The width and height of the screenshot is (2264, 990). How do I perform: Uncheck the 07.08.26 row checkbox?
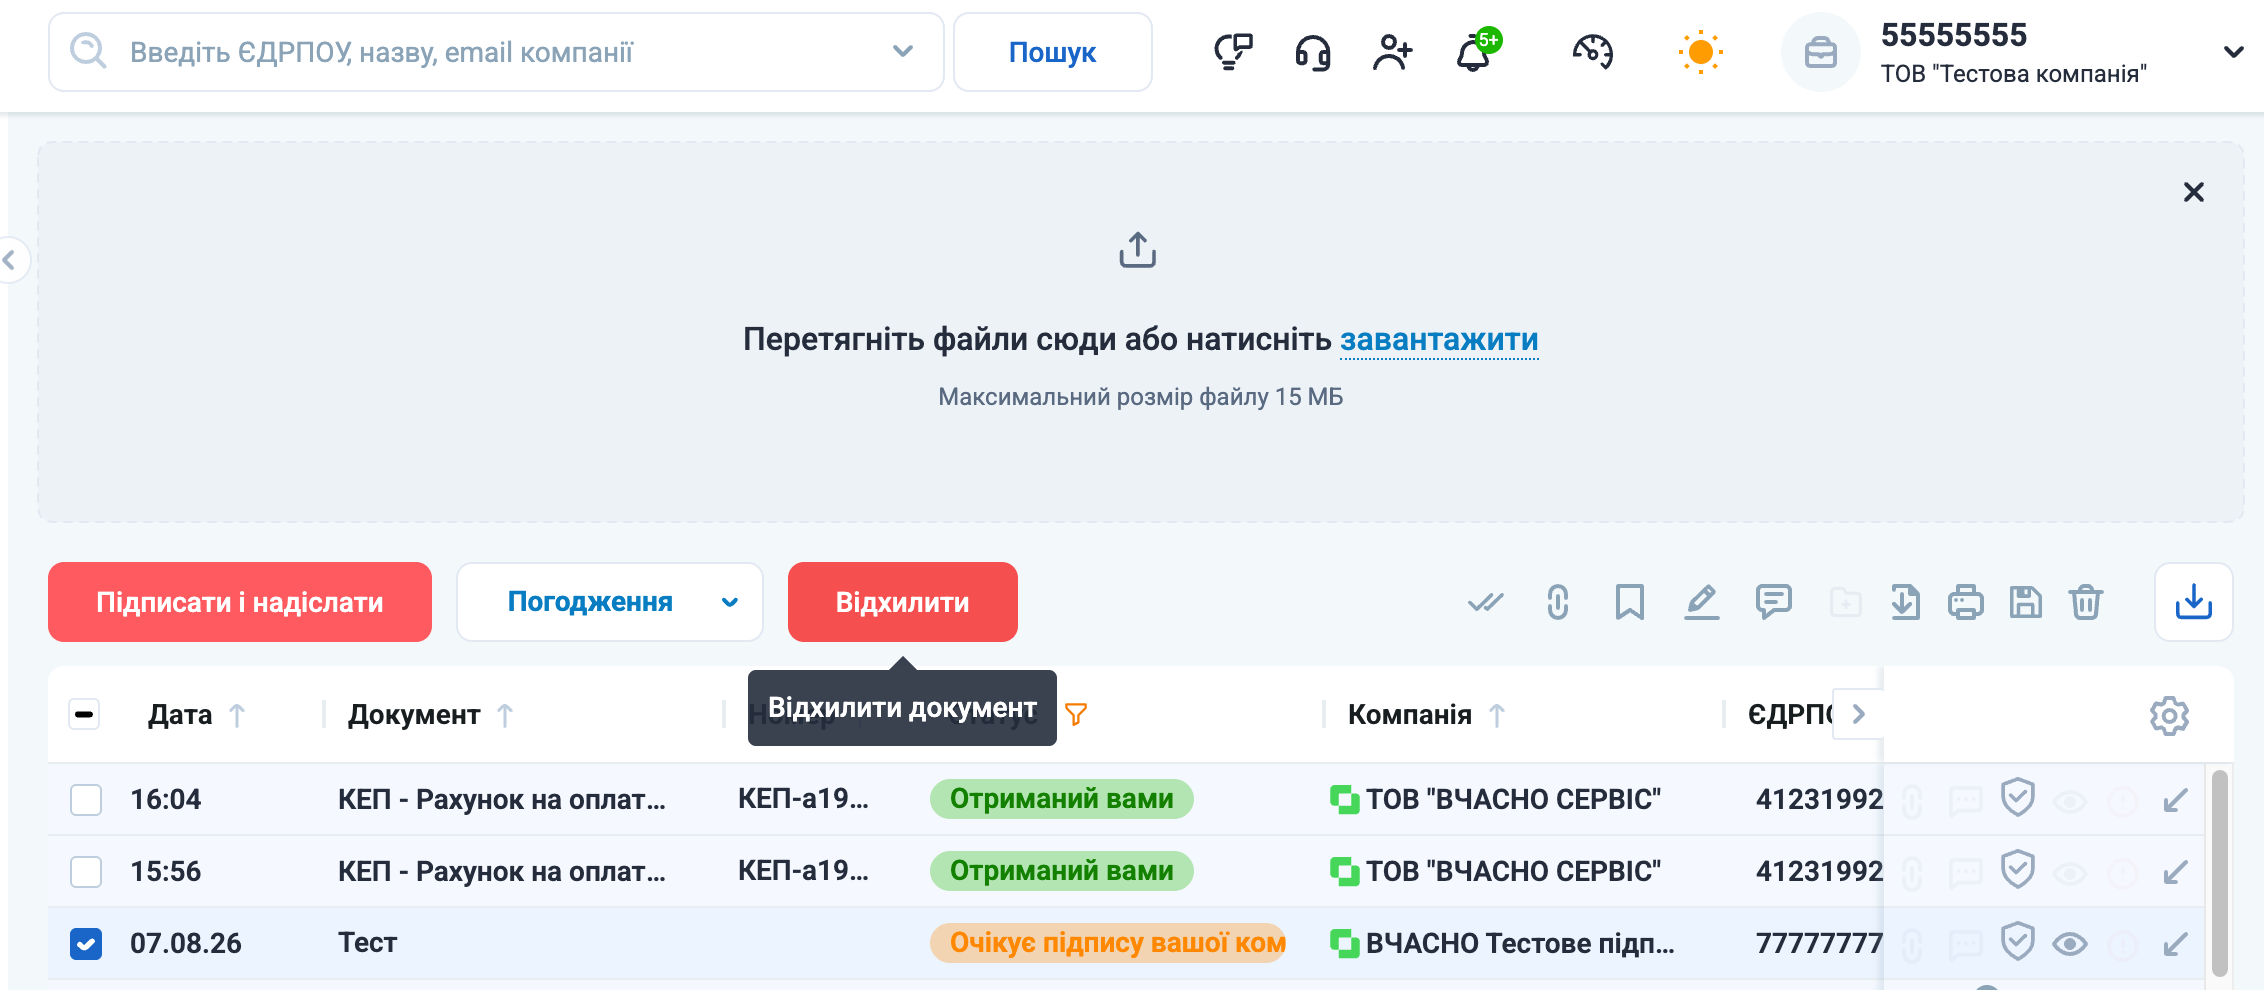86,944
